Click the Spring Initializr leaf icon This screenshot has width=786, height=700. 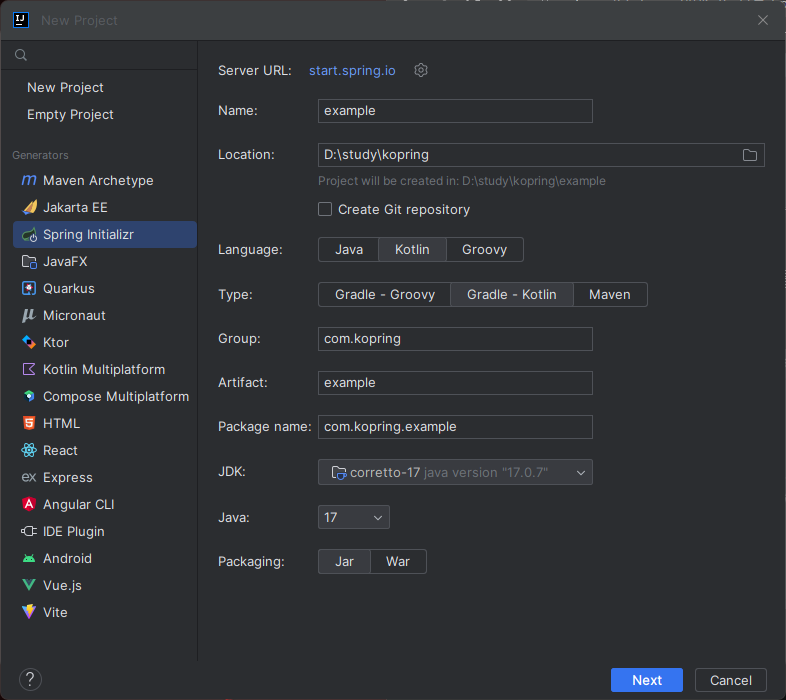point(29,234)
